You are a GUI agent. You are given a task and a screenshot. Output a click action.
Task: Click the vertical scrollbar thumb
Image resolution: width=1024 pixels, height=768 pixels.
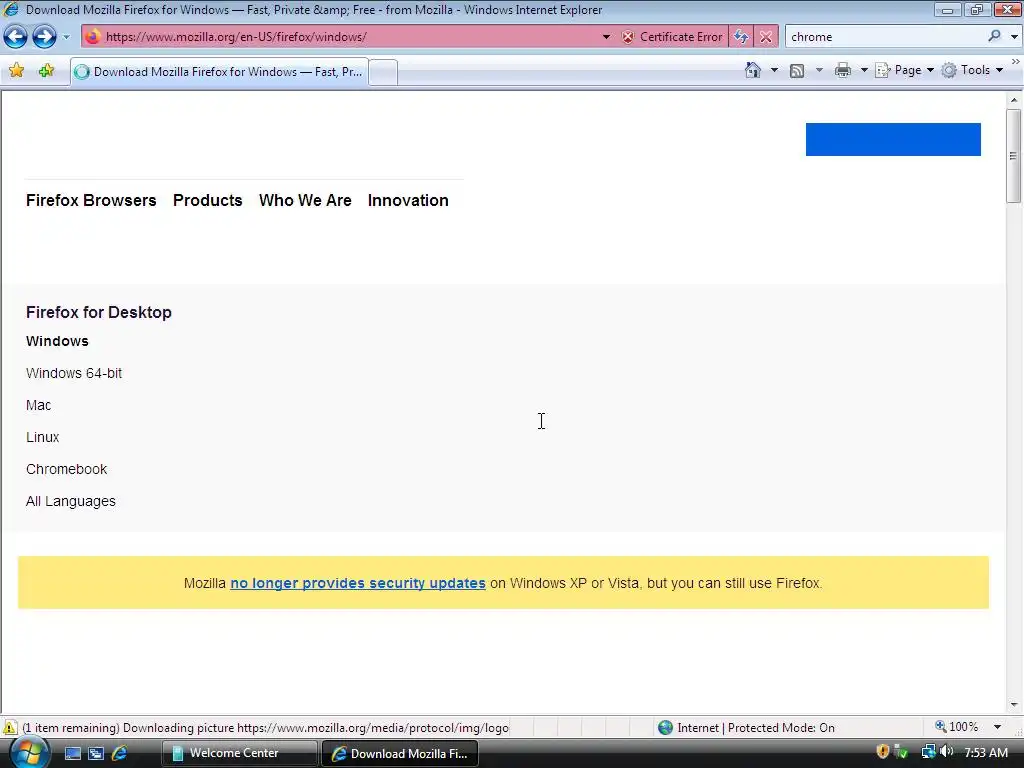[x=1014, y=156]
